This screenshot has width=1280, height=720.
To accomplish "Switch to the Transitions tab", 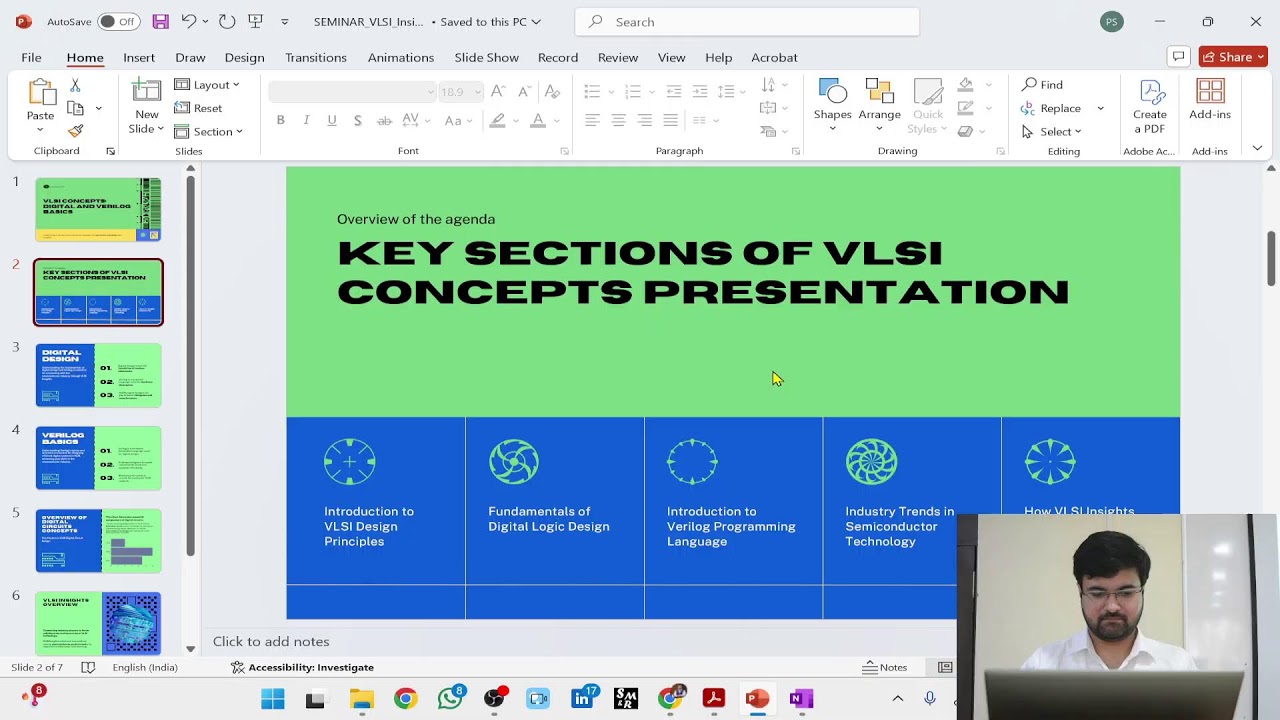I will click(316, 57).
